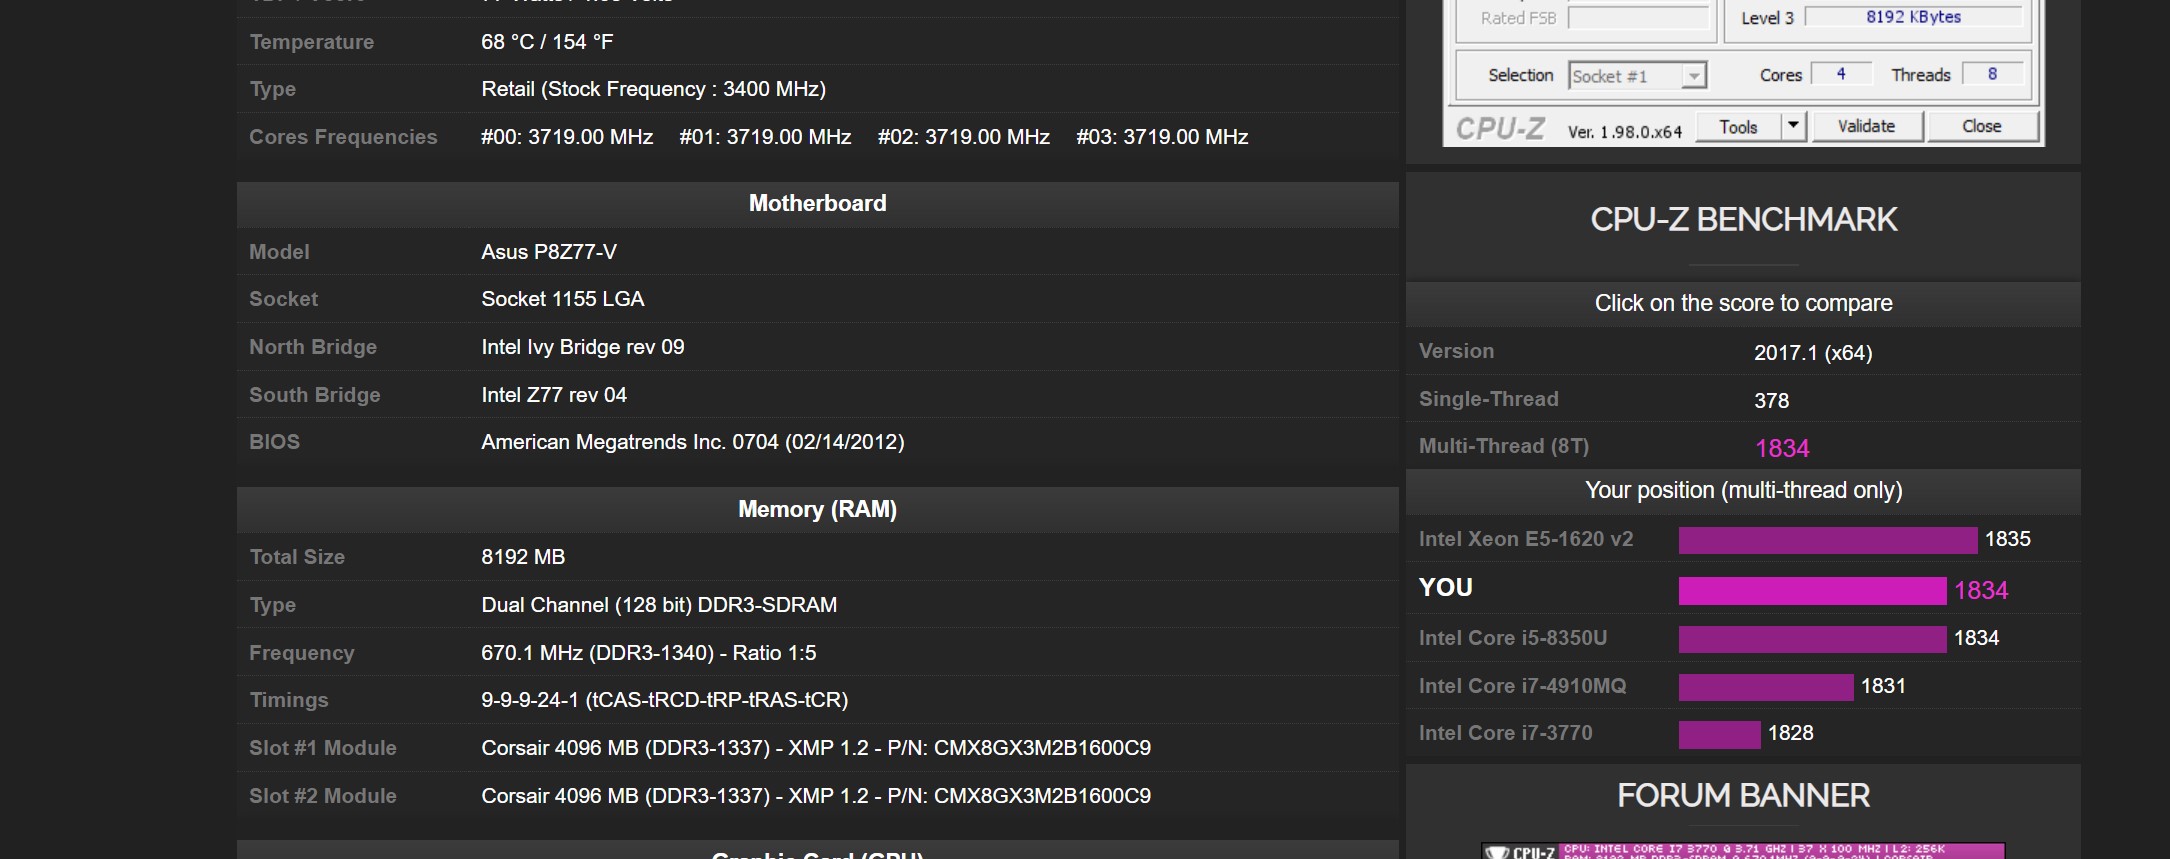Click core #03 frequency 3719.00 MHz
The image size is (2170, 859).
1162,137
